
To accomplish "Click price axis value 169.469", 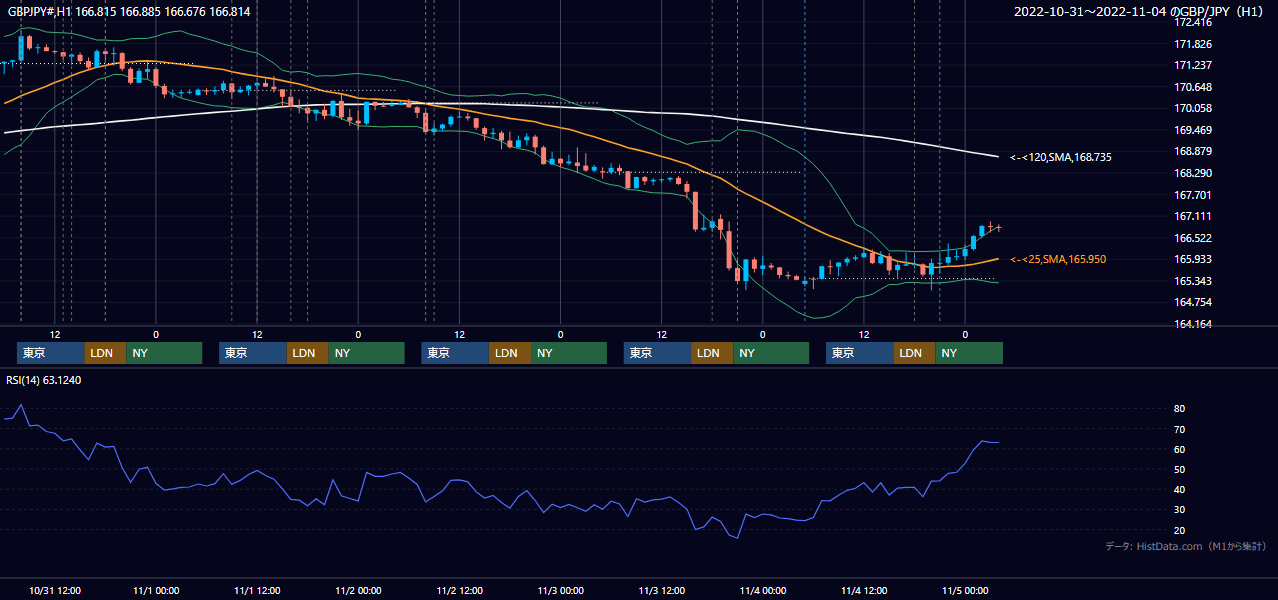I will pos(1193,130).
